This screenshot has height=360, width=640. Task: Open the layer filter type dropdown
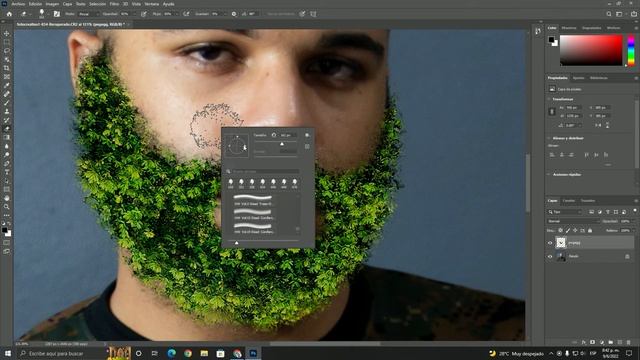click(x=565, y=212)
